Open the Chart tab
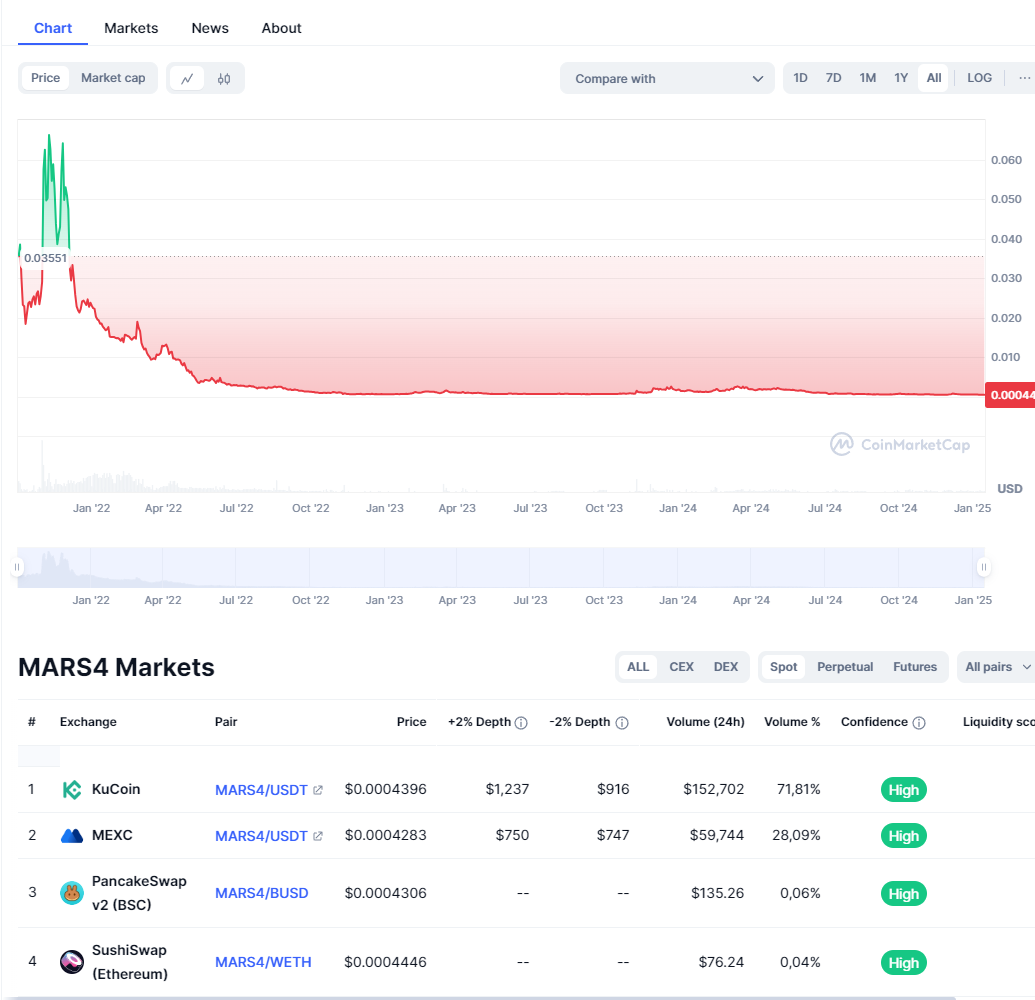The width and height of the screenshot is (1035, 1000). tap(53, 28)
